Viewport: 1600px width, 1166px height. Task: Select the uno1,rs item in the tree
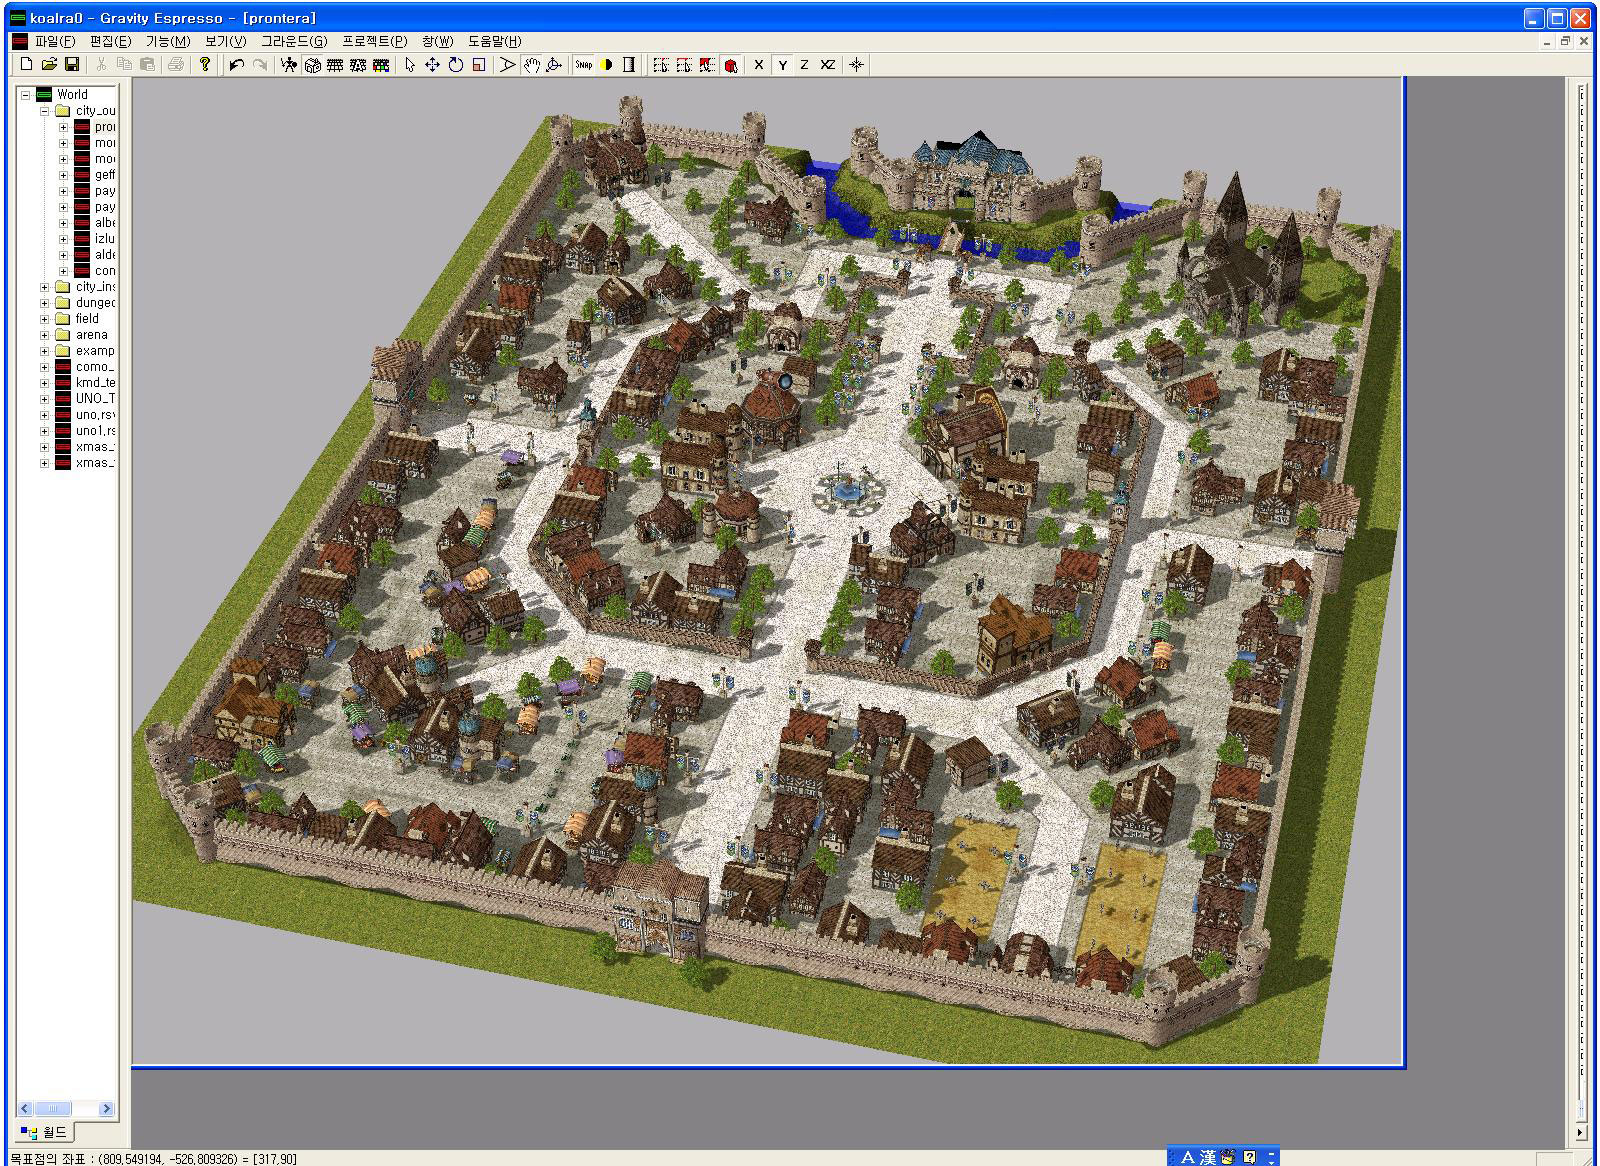coord(95,431)
